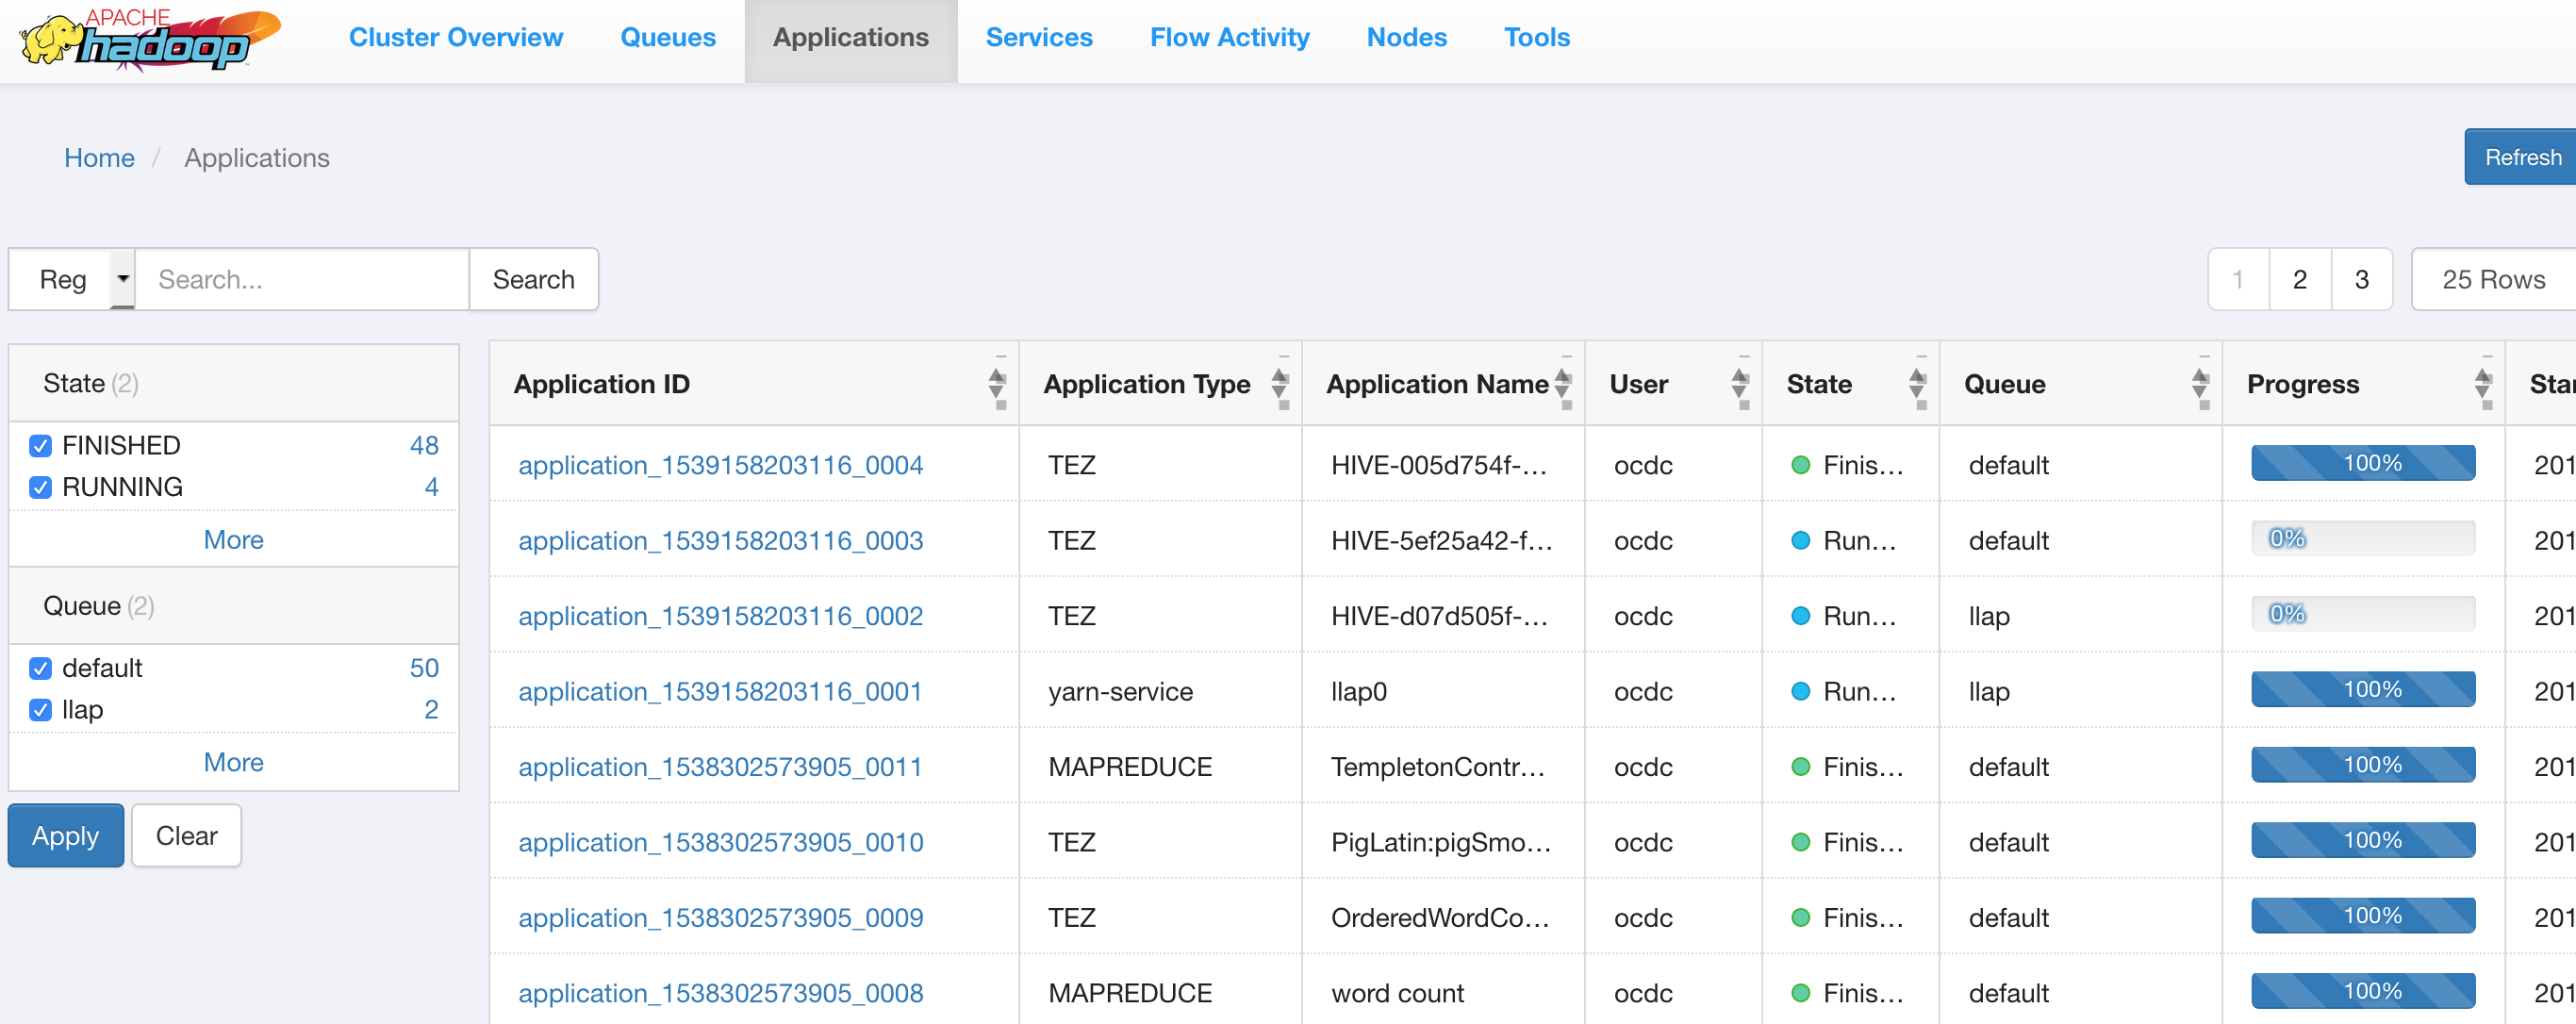Click 0% progress bar of application_1539158203116_0003

(2363, 538)
